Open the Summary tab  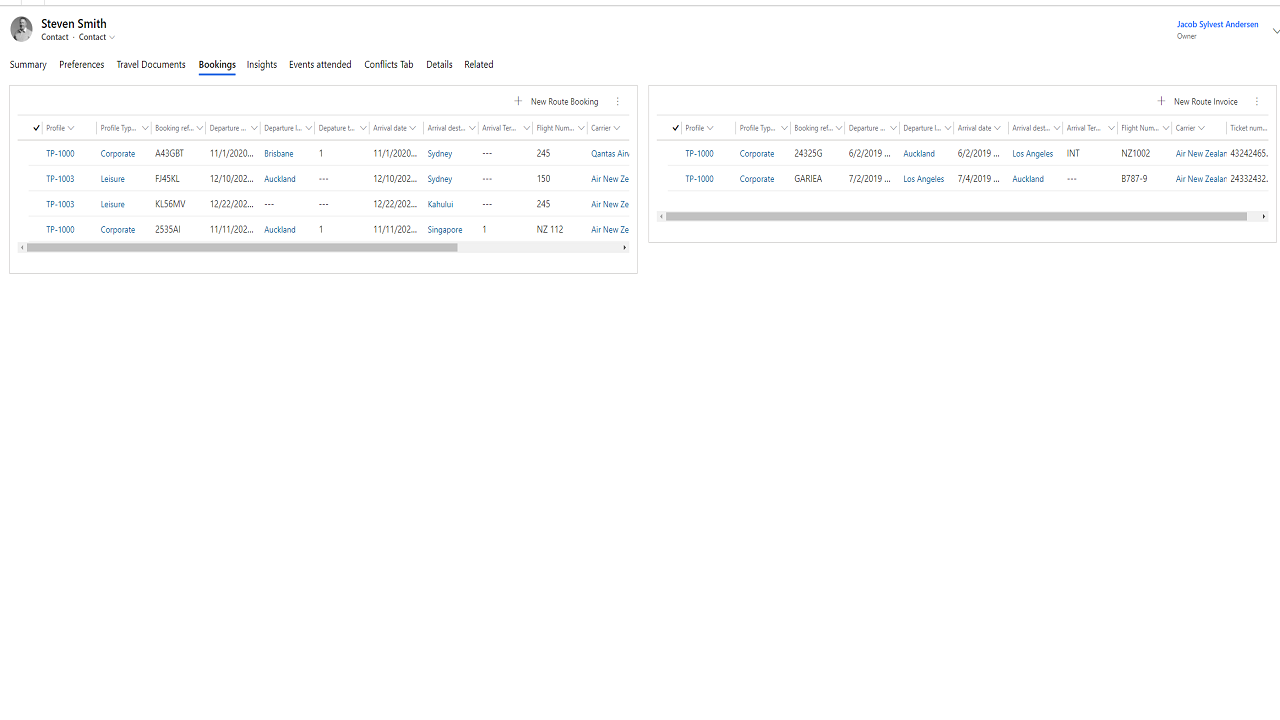(28, 65)
